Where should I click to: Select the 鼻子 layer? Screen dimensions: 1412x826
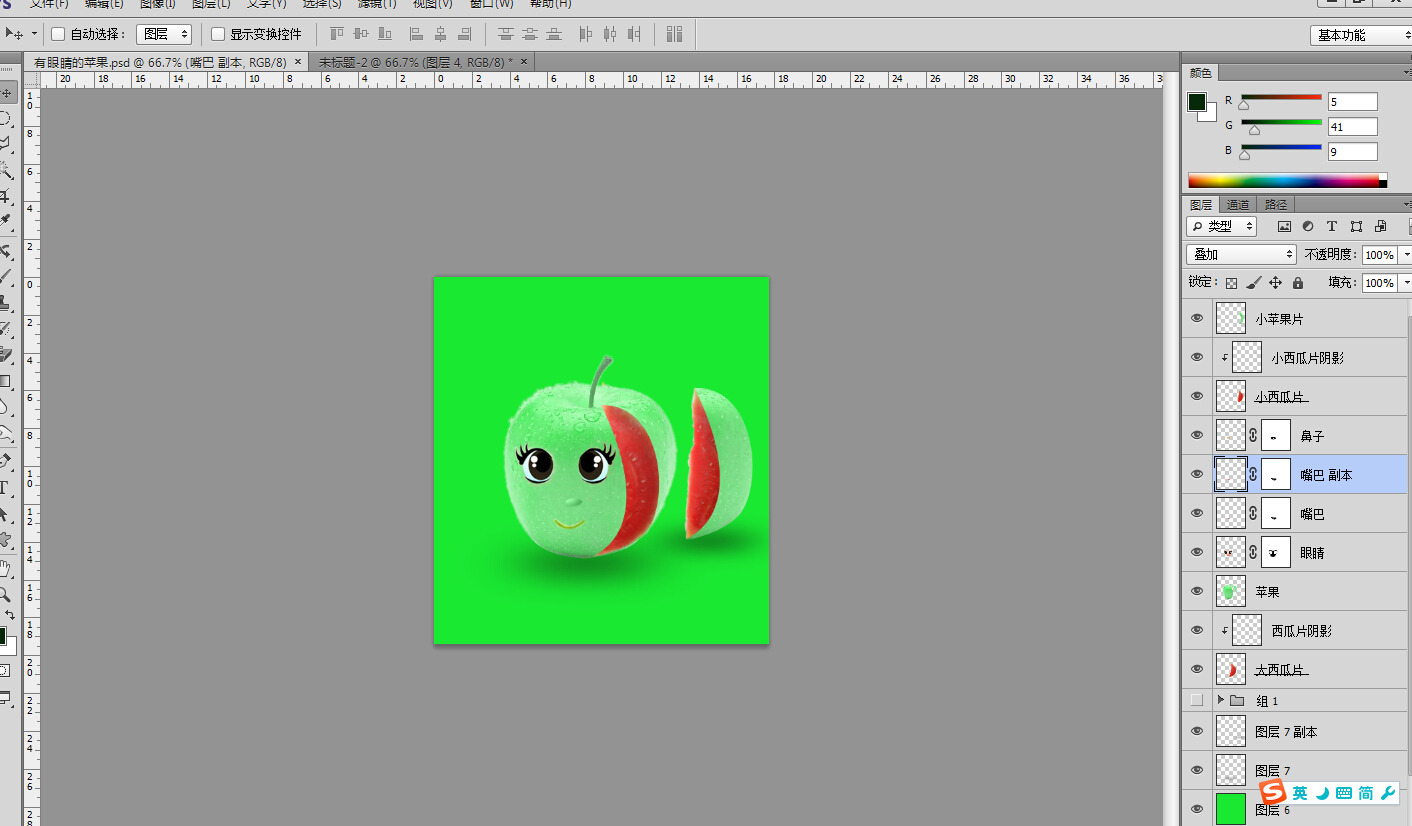1340,436
